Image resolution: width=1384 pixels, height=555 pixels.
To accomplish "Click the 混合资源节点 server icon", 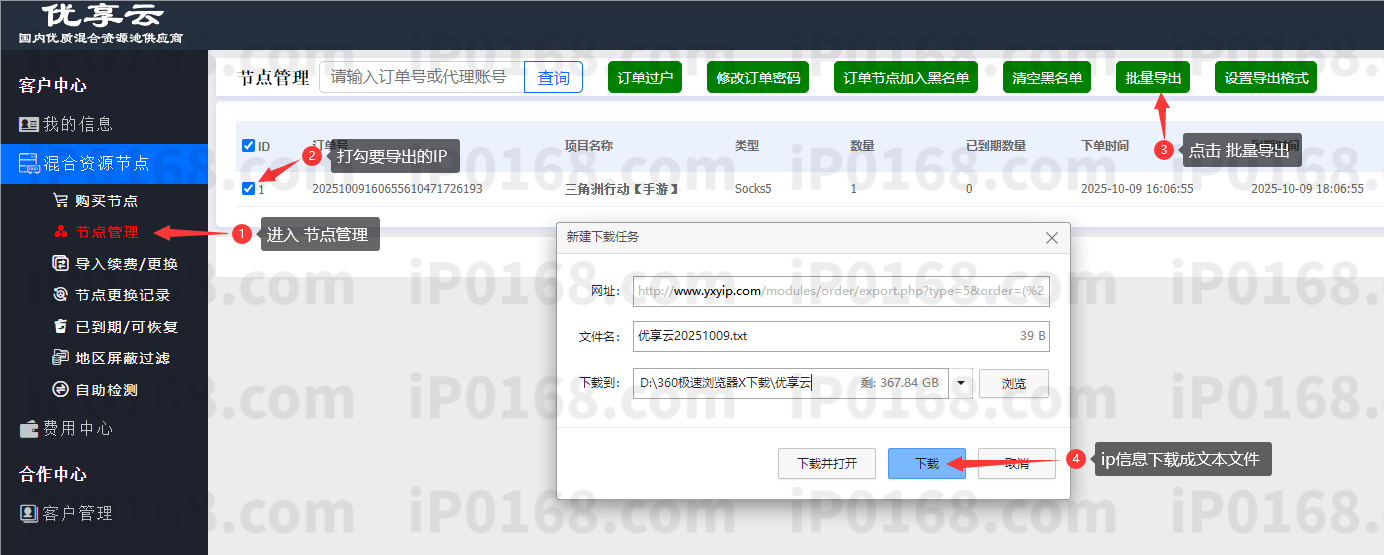I will click(x=29, y=163).
